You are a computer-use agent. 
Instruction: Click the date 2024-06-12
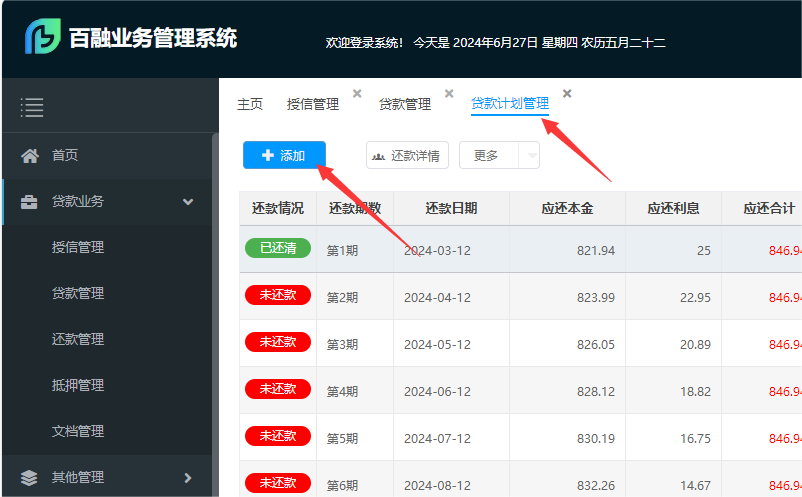(x=437, y=392)
